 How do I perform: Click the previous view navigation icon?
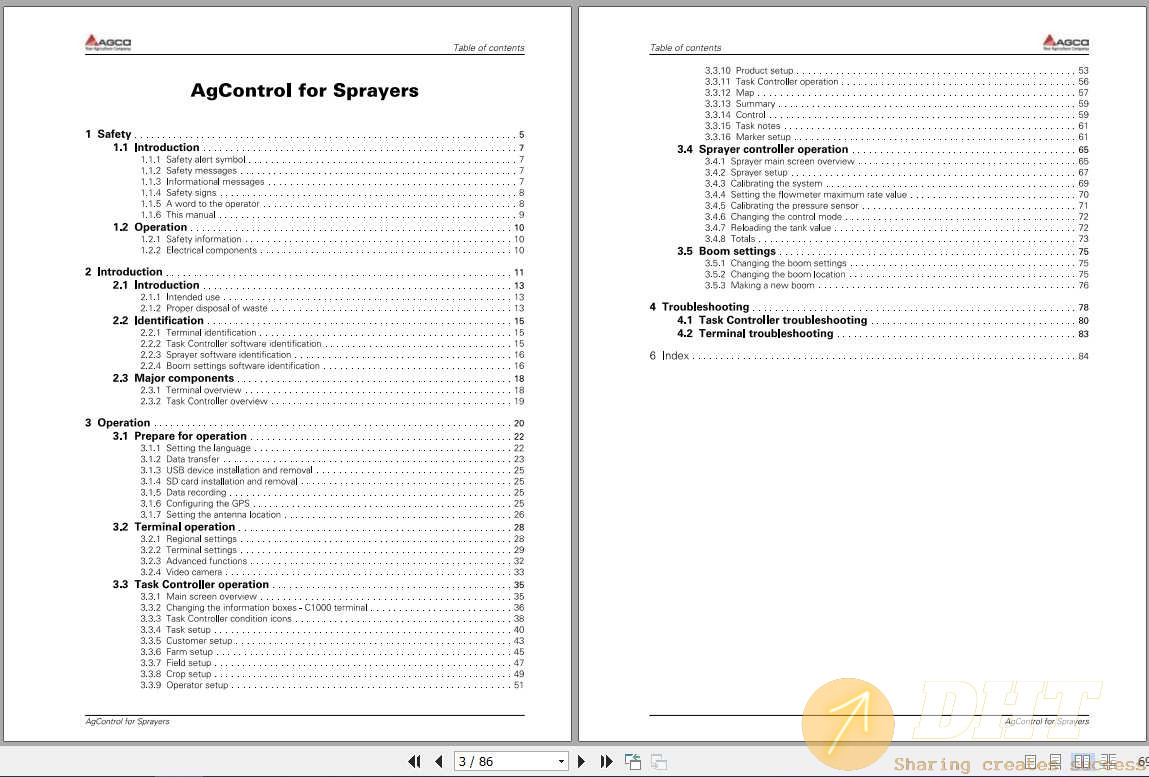[x=633, y=762]
